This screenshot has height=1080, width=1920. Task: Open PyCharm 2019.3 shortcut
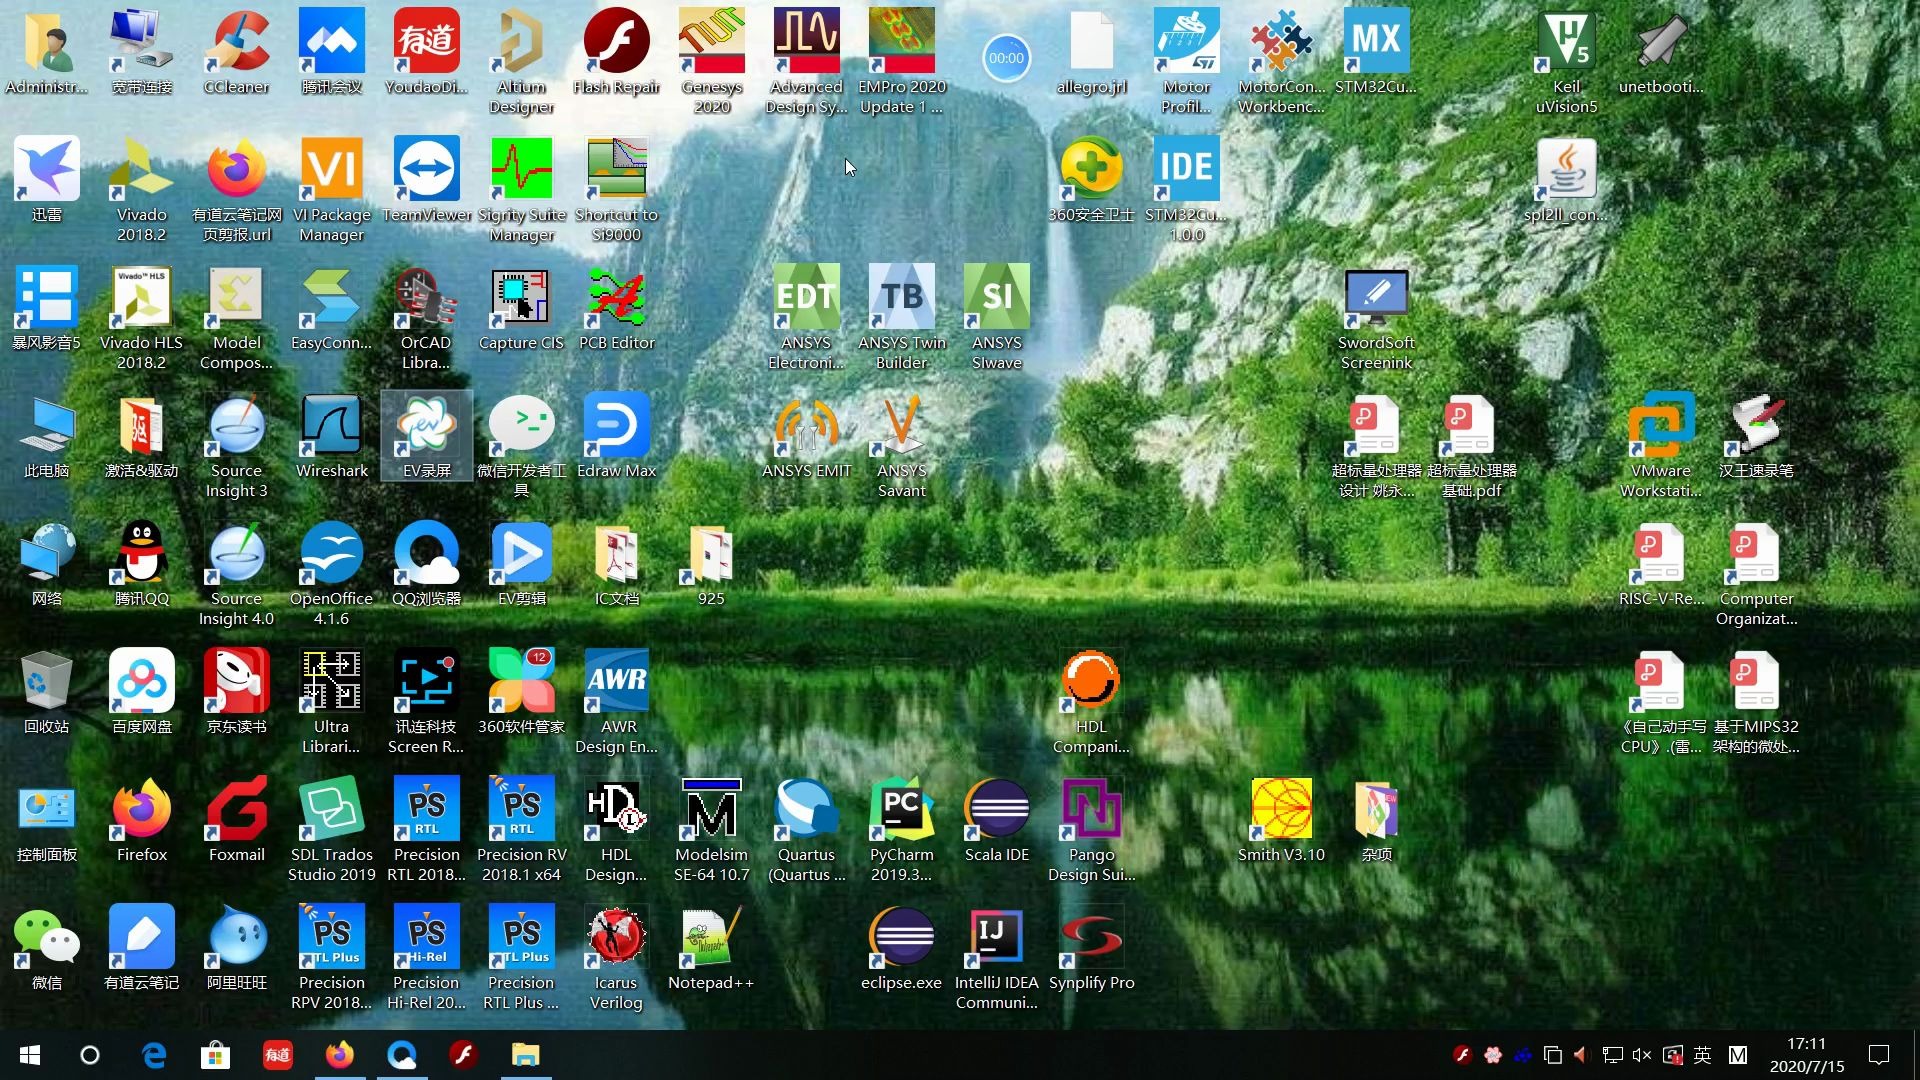901,830
